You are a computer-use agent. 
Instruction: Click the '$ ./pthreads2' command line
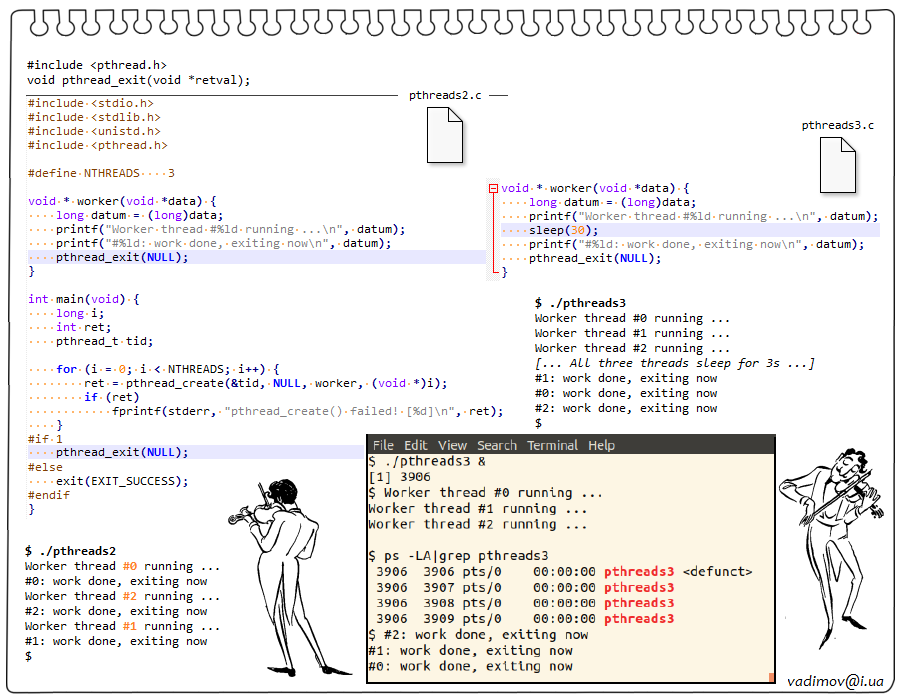[70, 551]
